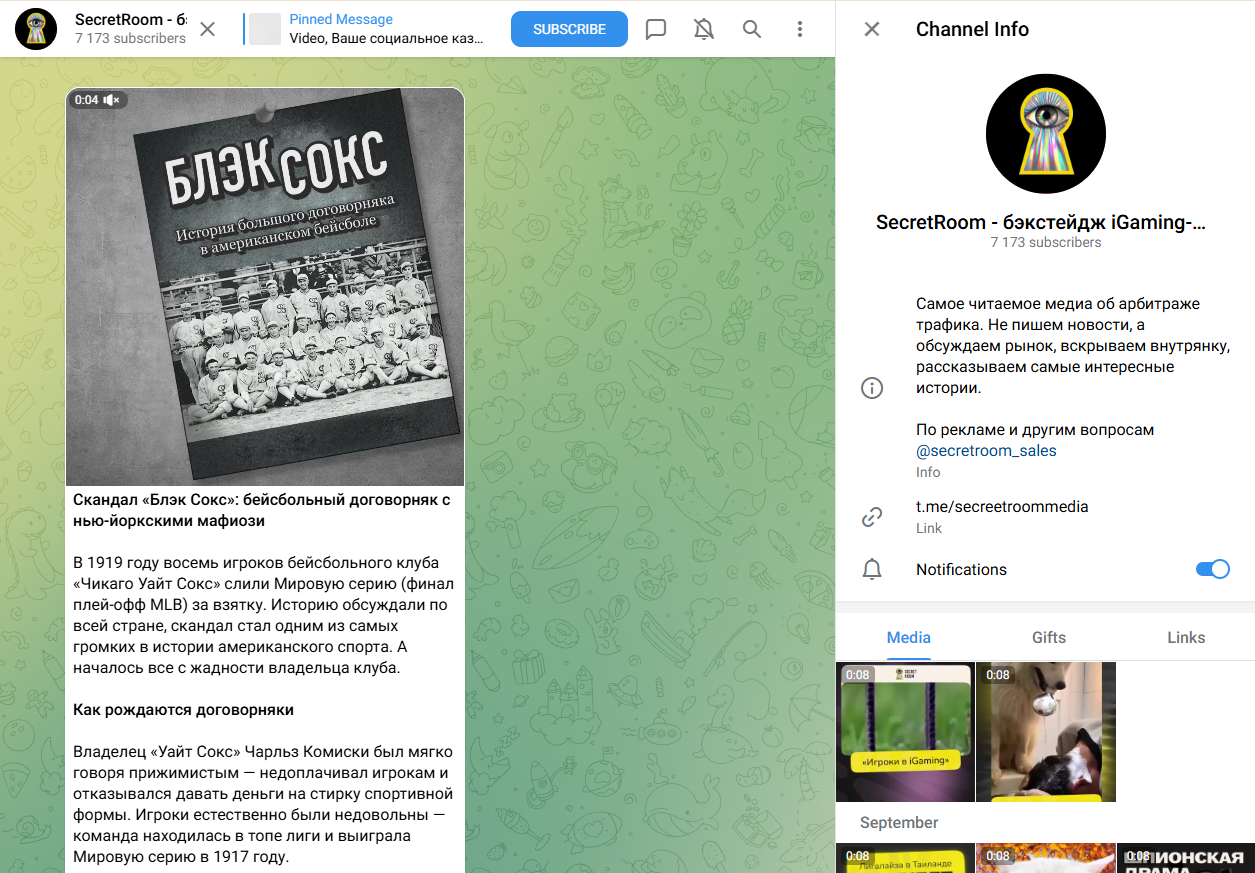Toggle mute with the crossed bell icon

pyautogui.click(x=704, y=29)
